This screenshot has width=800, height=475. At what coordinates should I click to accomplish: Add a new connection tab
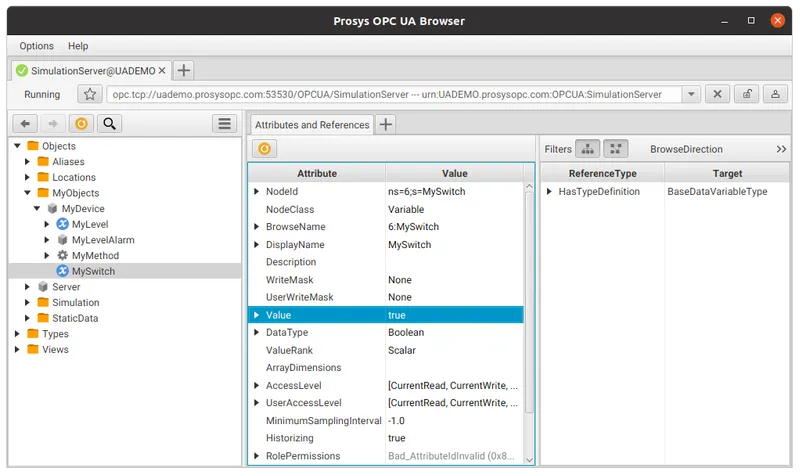coord(184,70)
